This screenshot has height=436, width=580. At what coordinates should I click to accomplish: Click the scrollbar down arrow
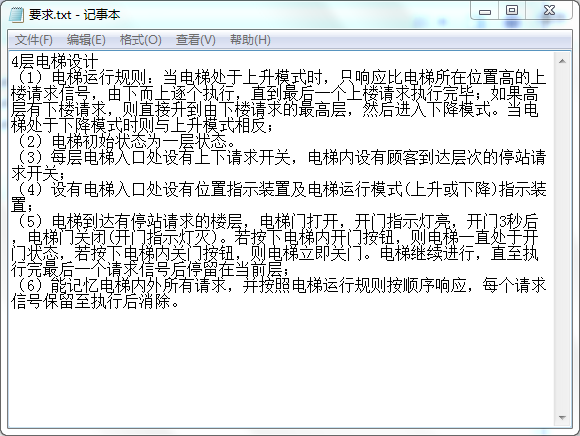[562, 418]
